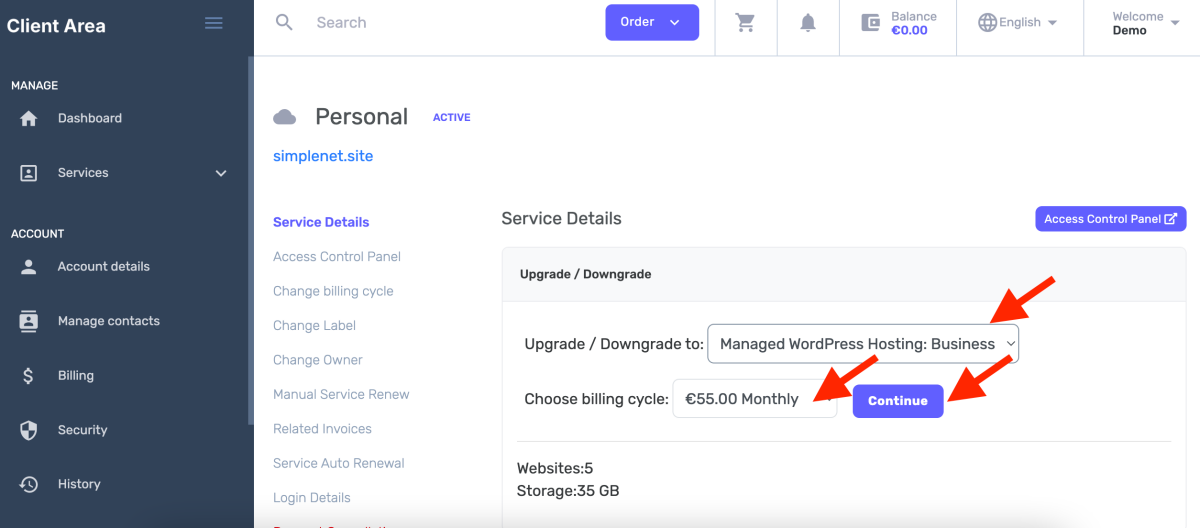Open the shopping cart icon

[745, 23]
